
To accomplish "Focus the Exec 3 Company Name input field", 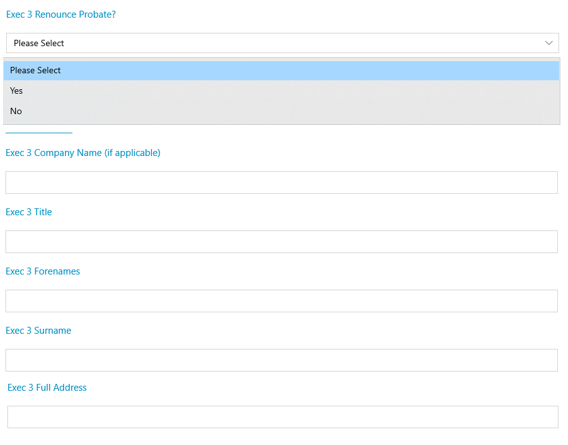I will (x=281, y=182).
